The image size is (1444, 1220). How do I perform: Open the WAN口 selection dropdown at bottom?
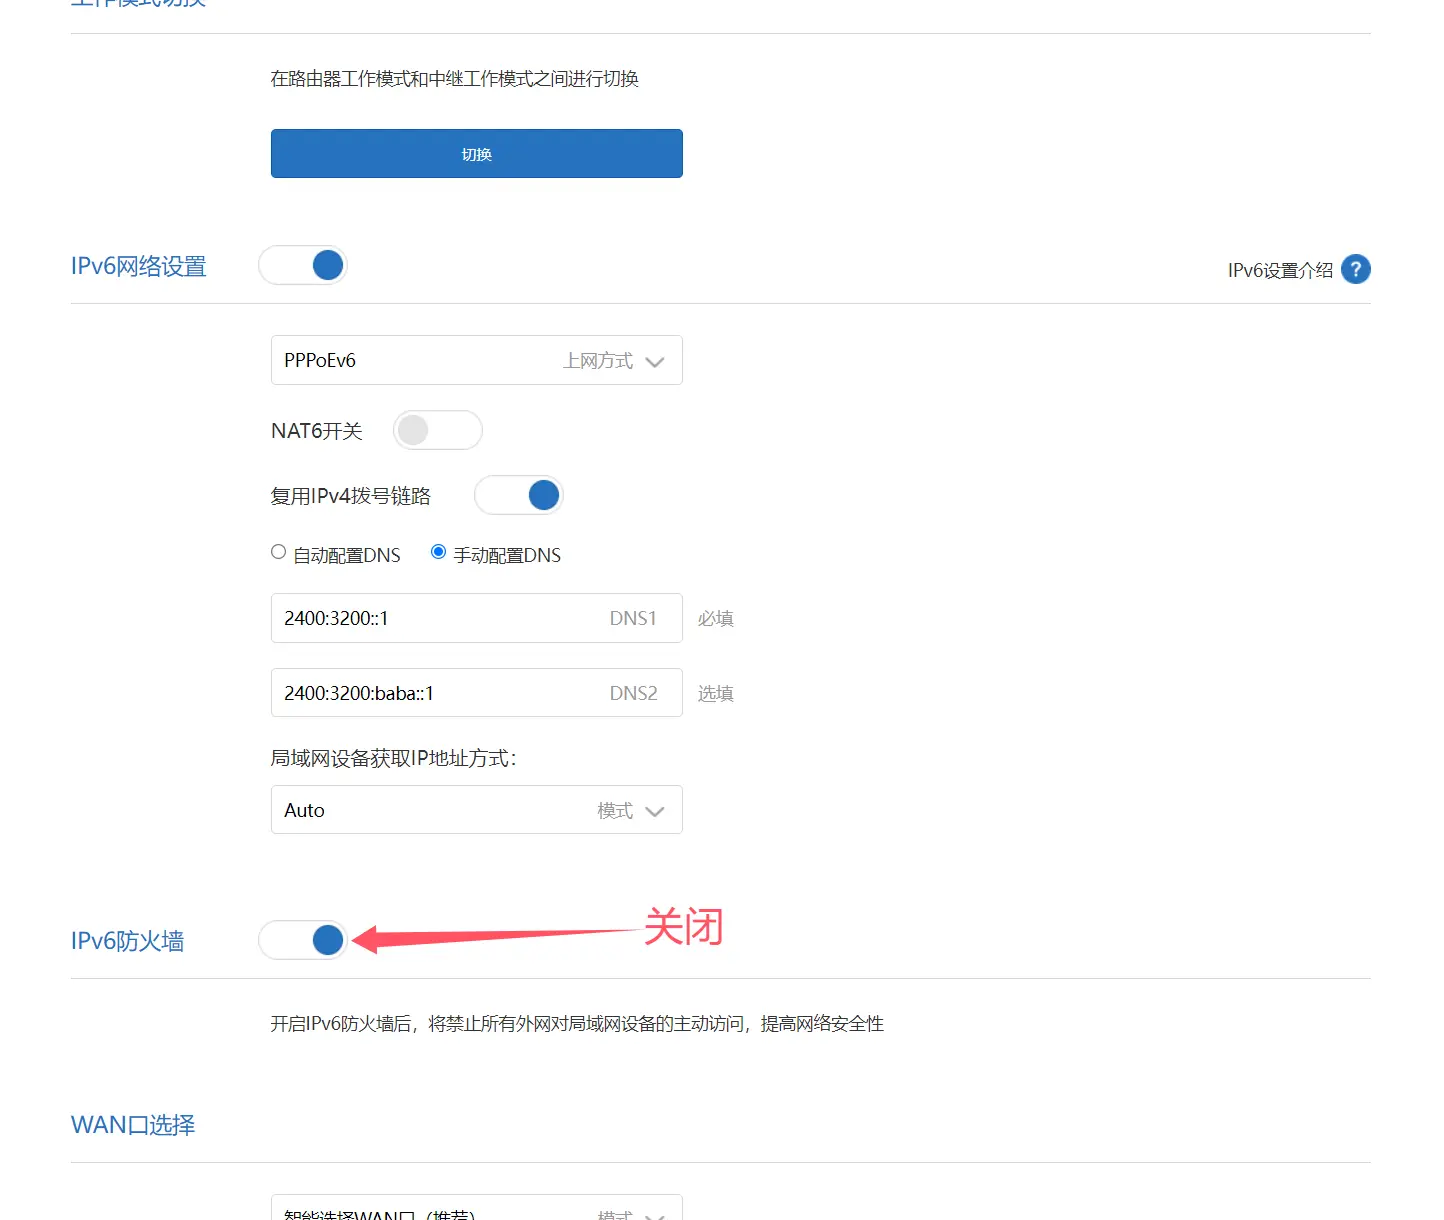coord(476,1211)
